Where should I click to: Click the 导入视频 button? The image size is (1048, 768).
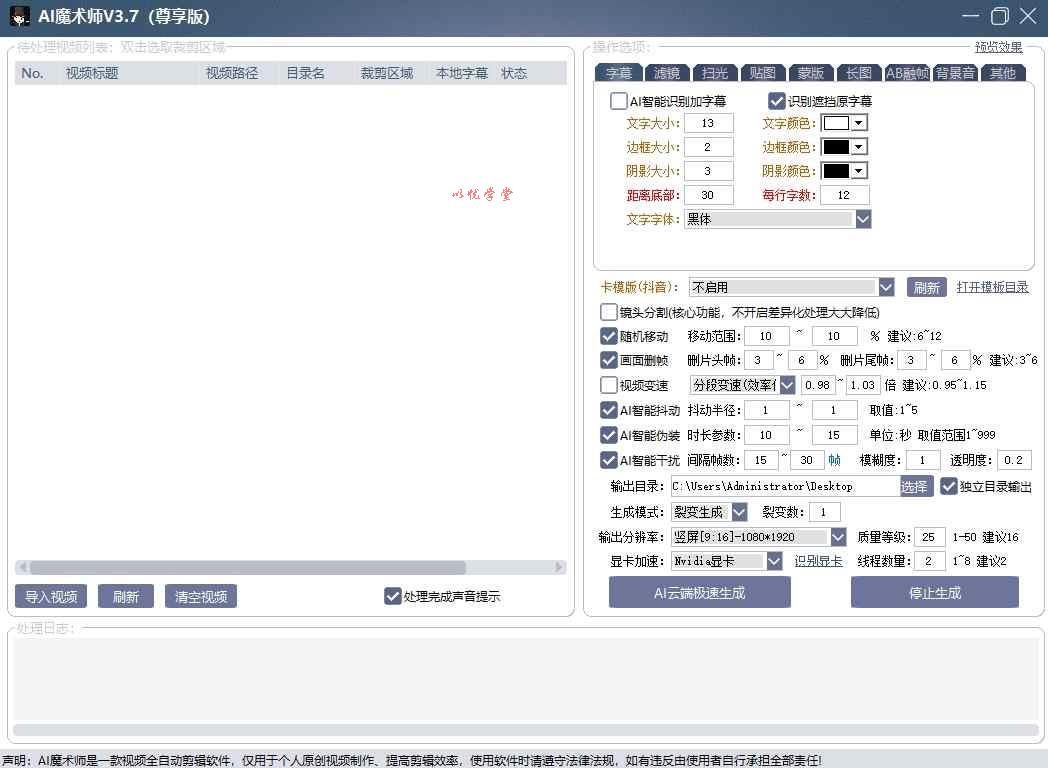[51, 597]
